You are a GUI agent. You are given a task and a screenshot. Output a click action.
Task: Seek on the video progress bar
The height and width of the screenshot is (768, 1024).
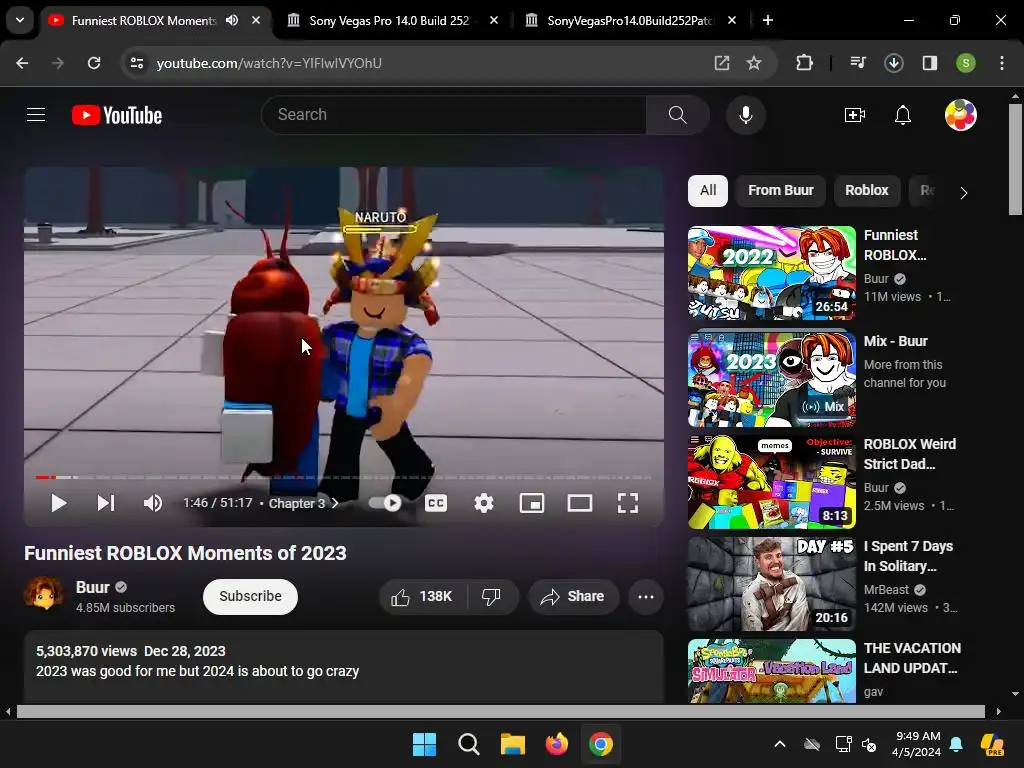pyautogui.click(x=344, y=477)
